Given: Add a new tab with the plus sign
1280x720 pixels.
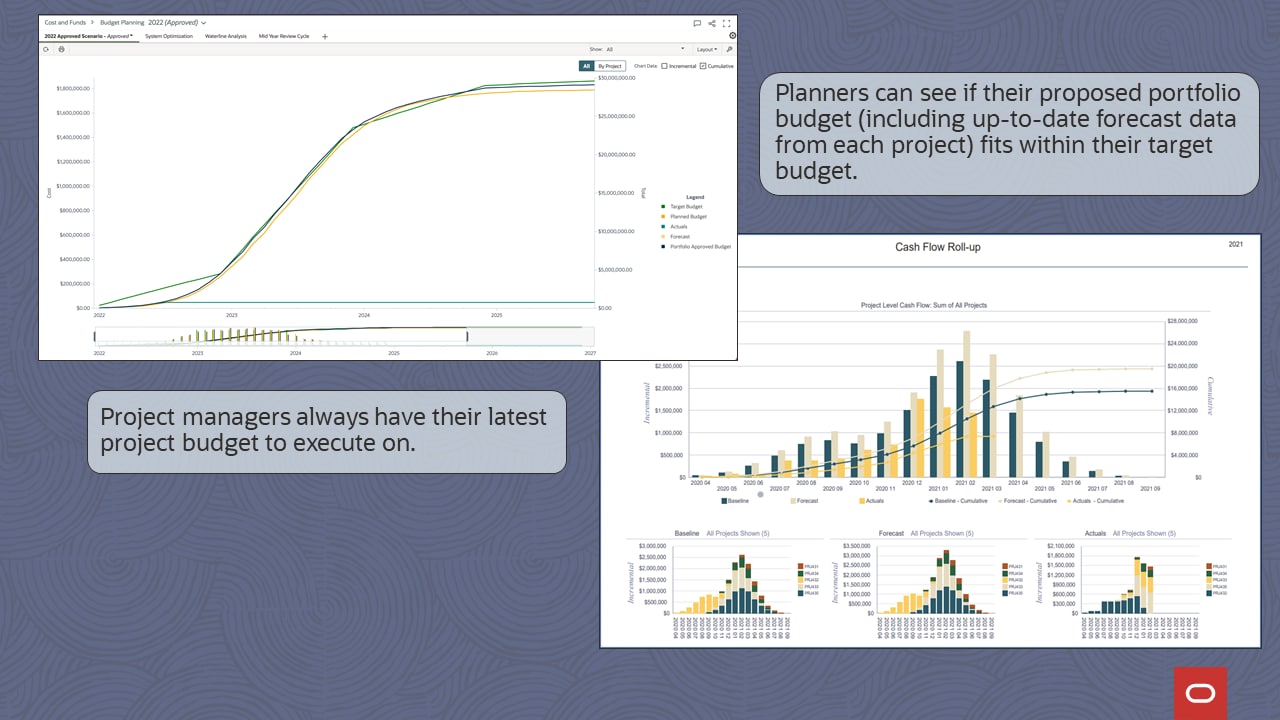Looking at the screenshot, I should pos(325,36).
